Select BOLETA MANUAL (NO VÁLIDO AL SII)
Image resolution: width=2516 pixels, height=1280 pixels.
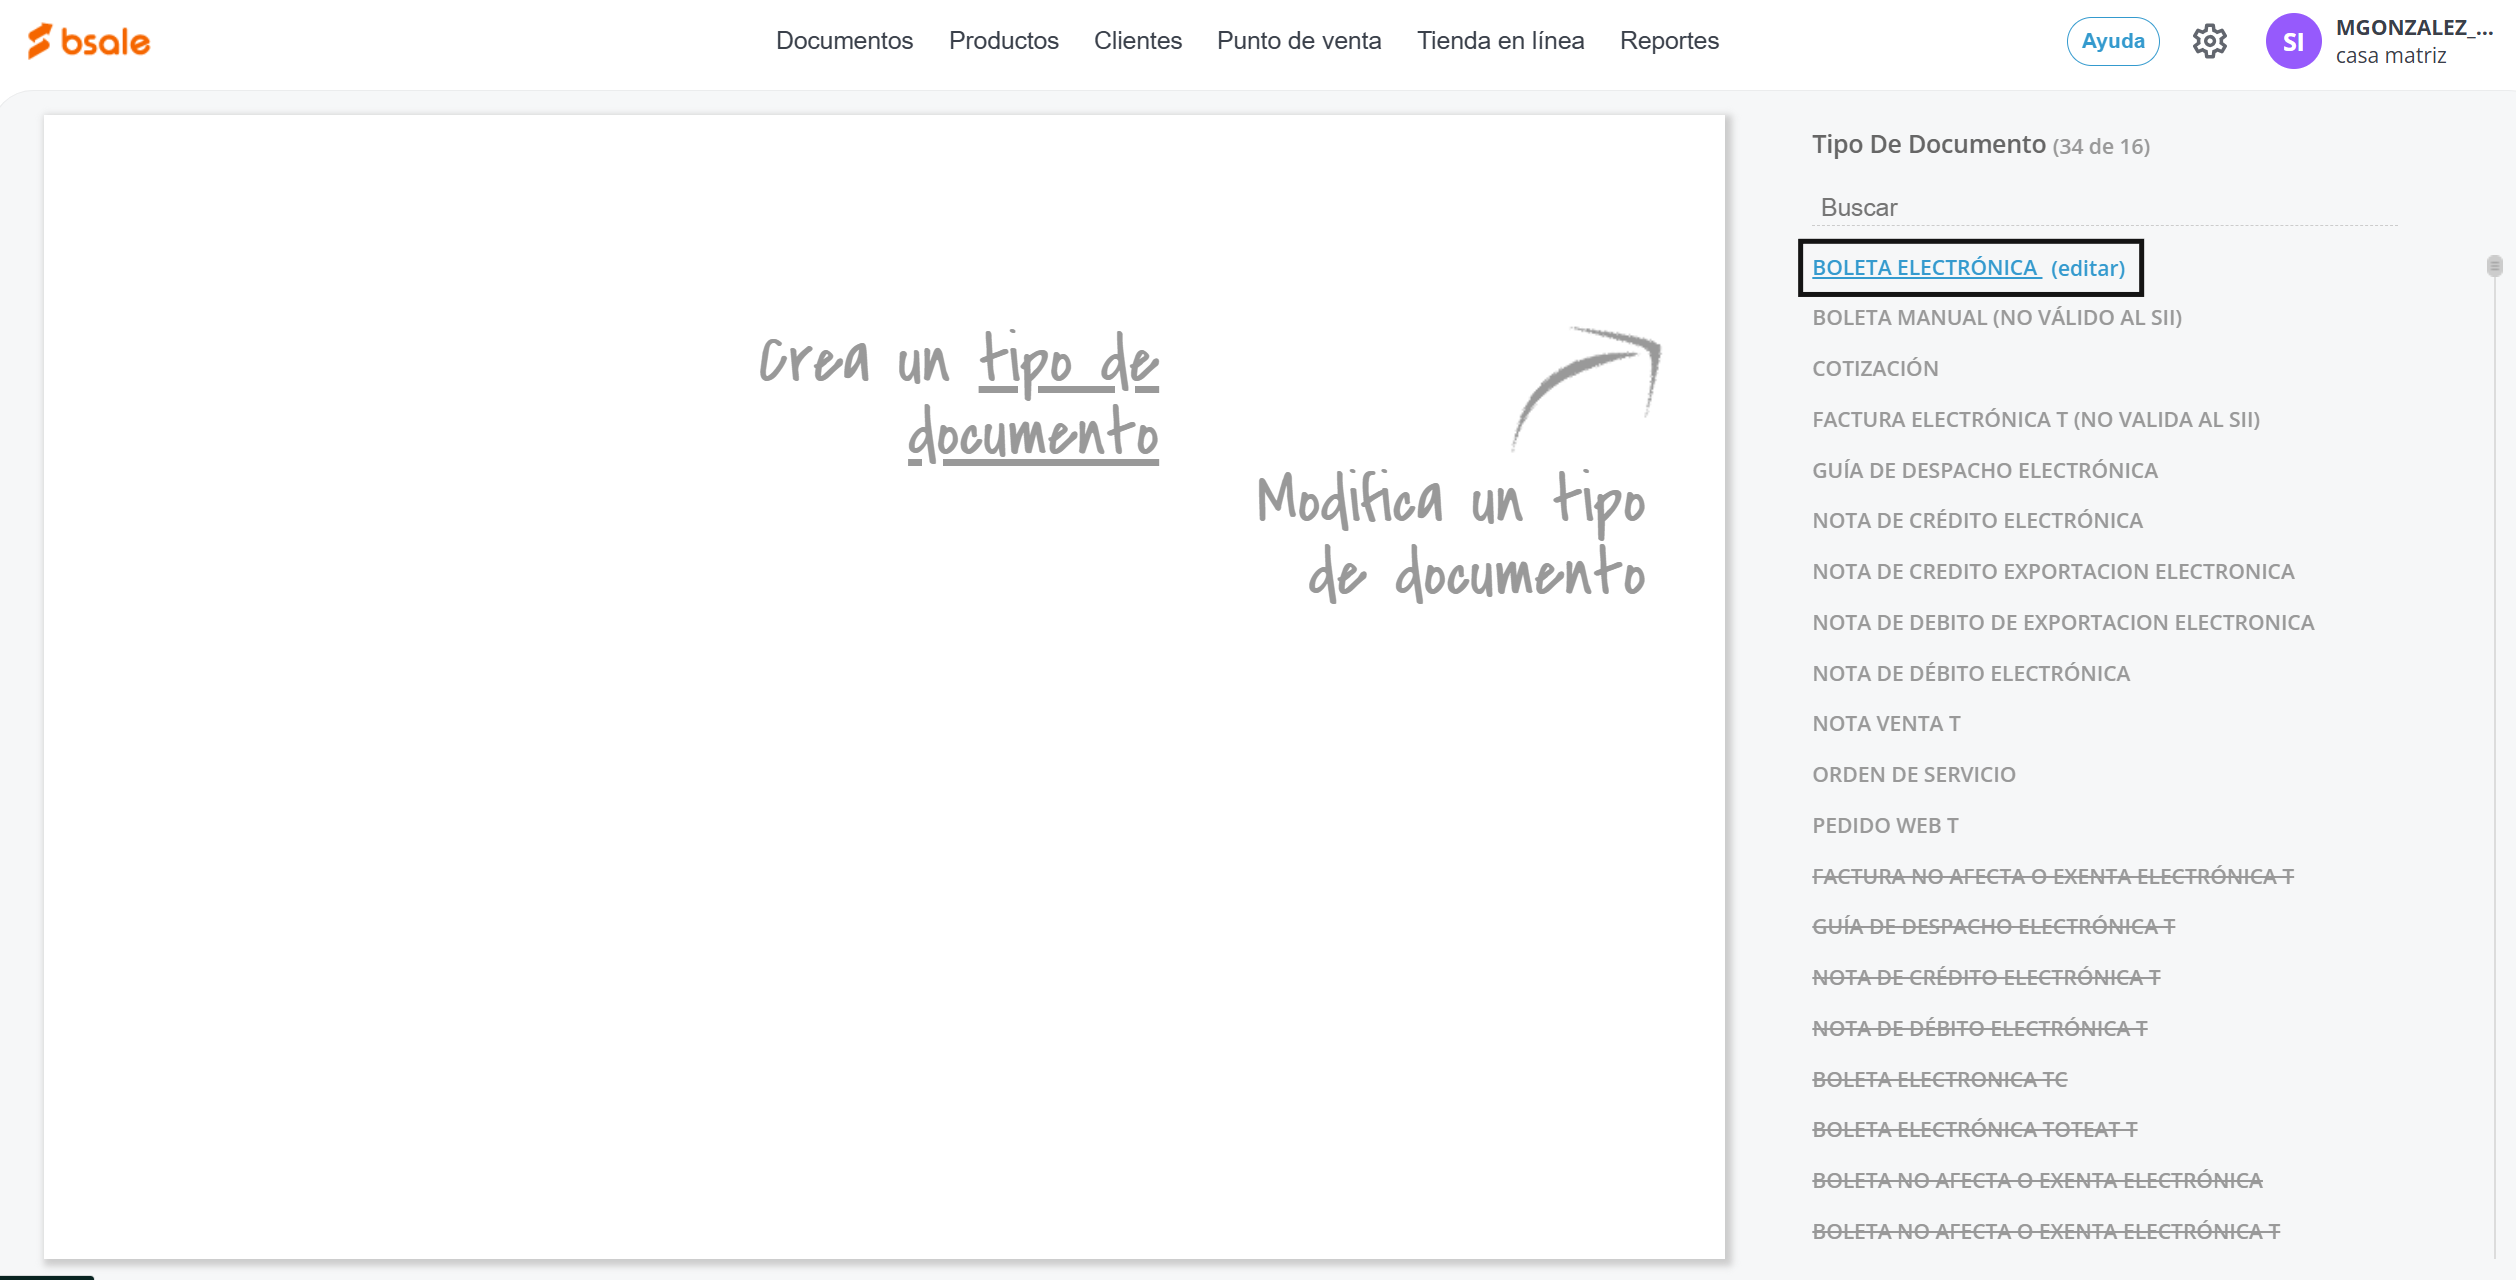point(1996,318)
